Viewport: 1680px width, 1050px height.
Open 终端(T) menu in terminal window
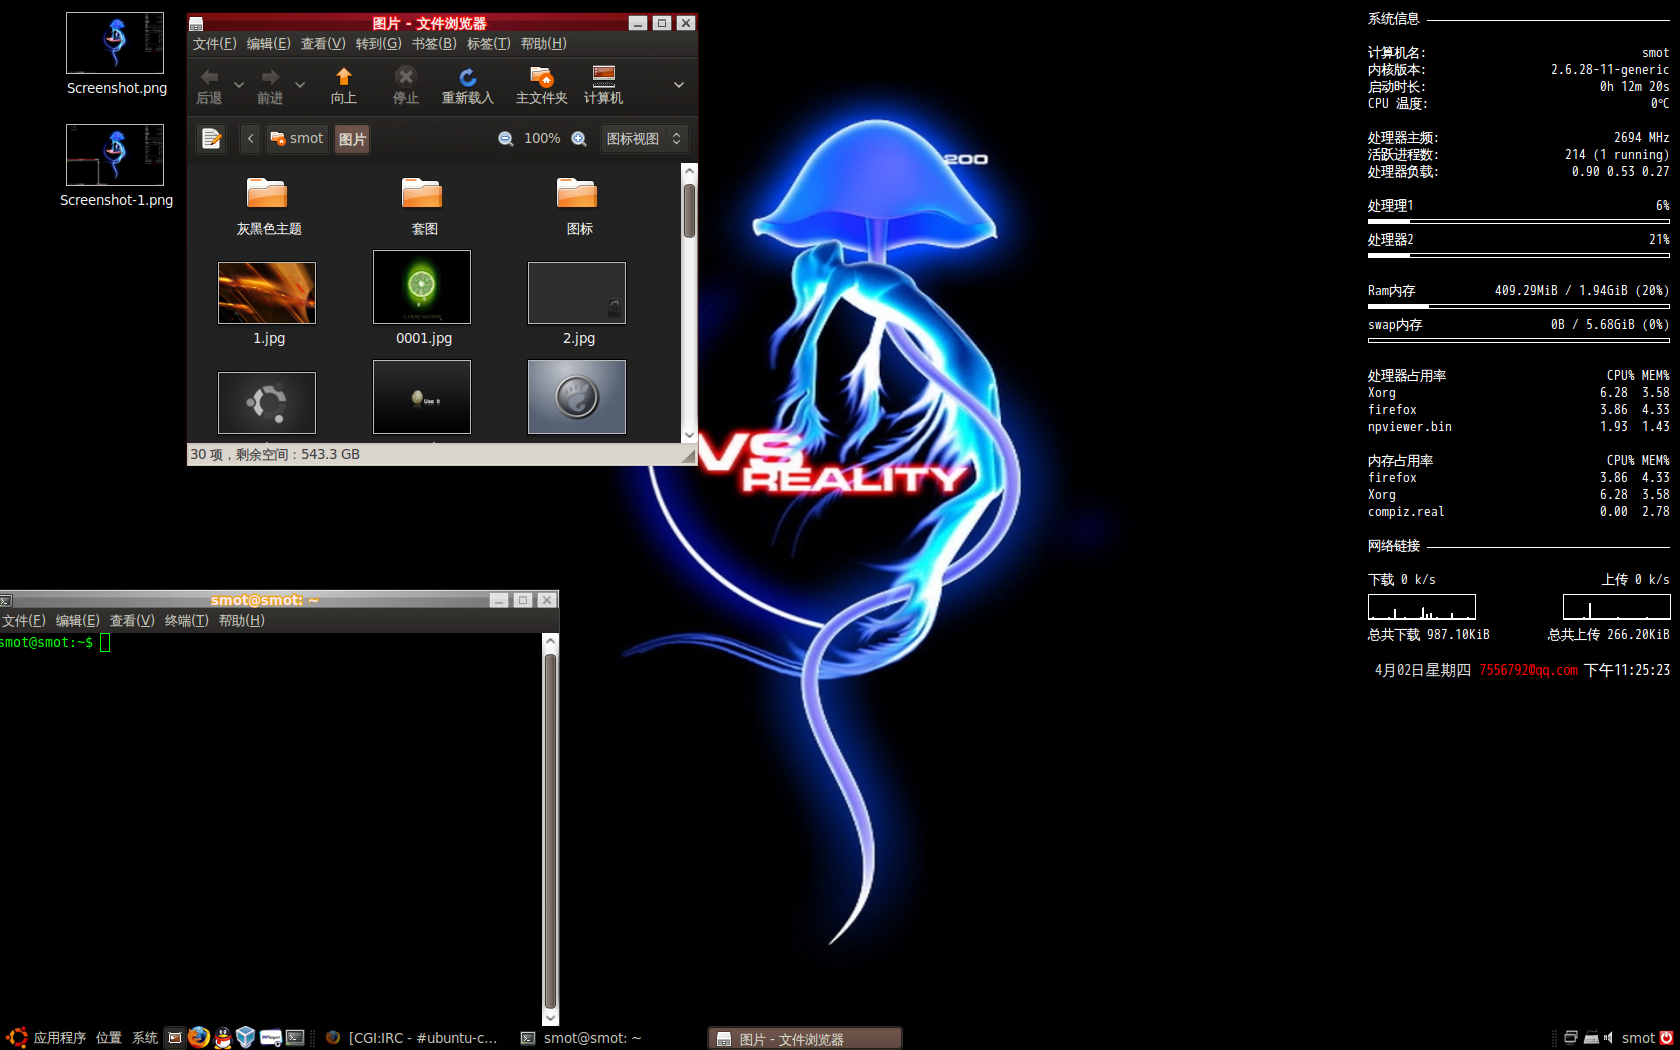(x=187, y=621)
